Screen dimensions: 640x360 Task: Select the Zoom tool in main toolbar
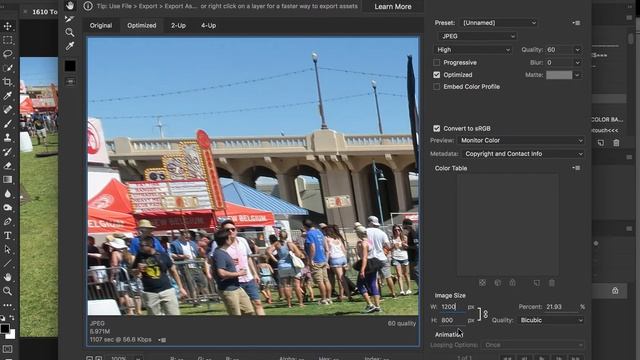click(7, 291)
